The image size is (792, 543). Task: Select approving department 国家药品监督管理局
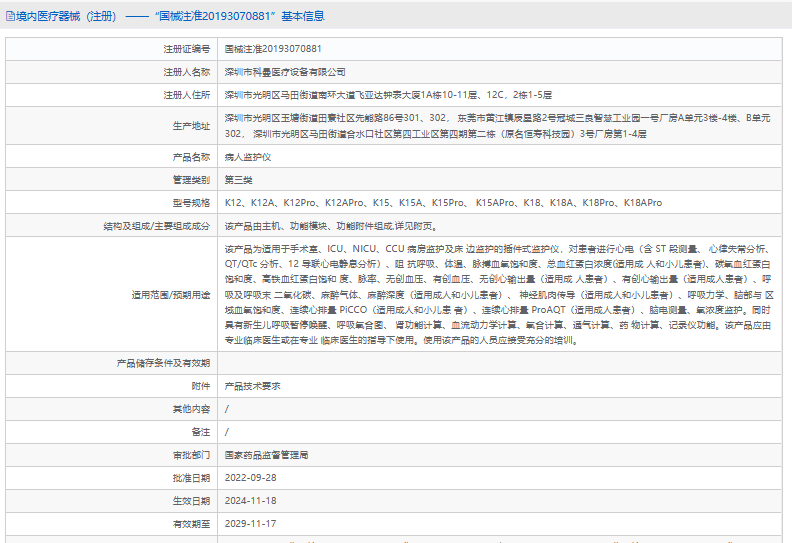(x=266, y=455)
